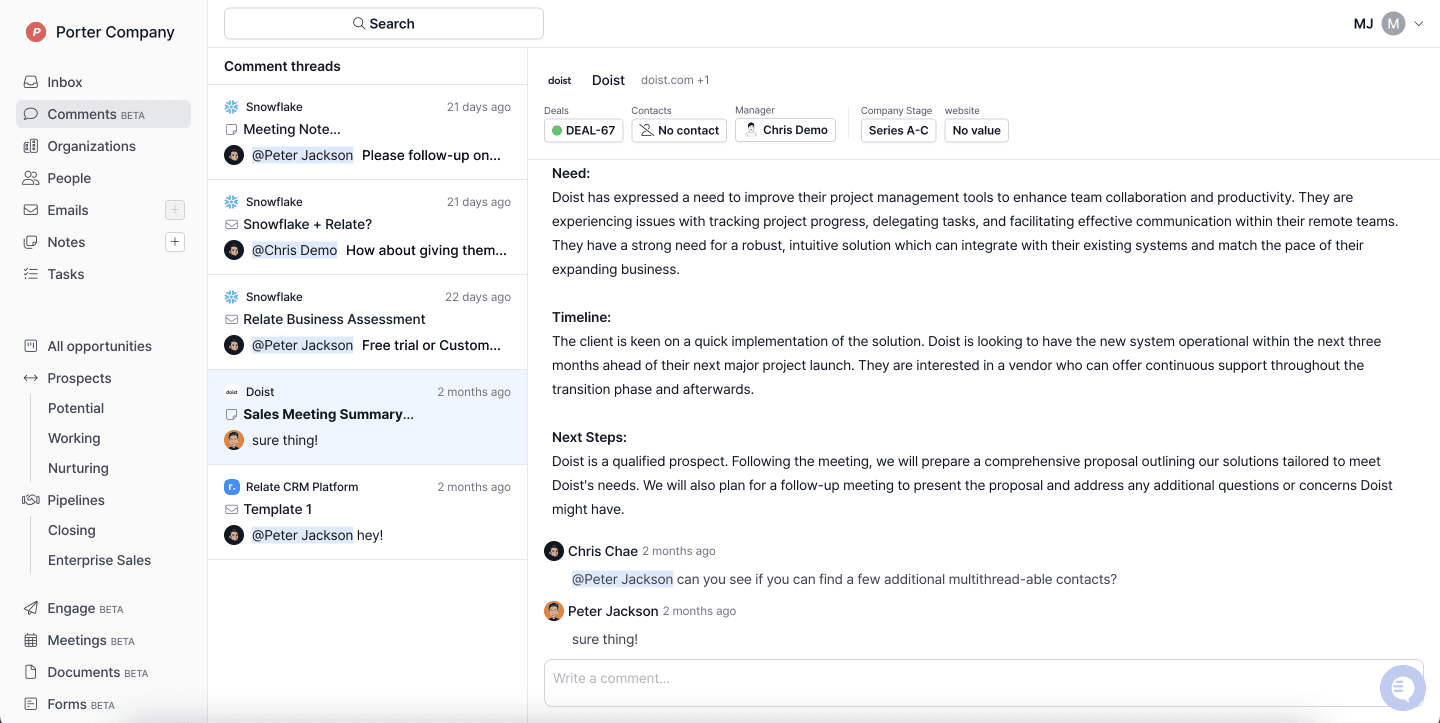Click the Search field

click(x=384, y=23)
